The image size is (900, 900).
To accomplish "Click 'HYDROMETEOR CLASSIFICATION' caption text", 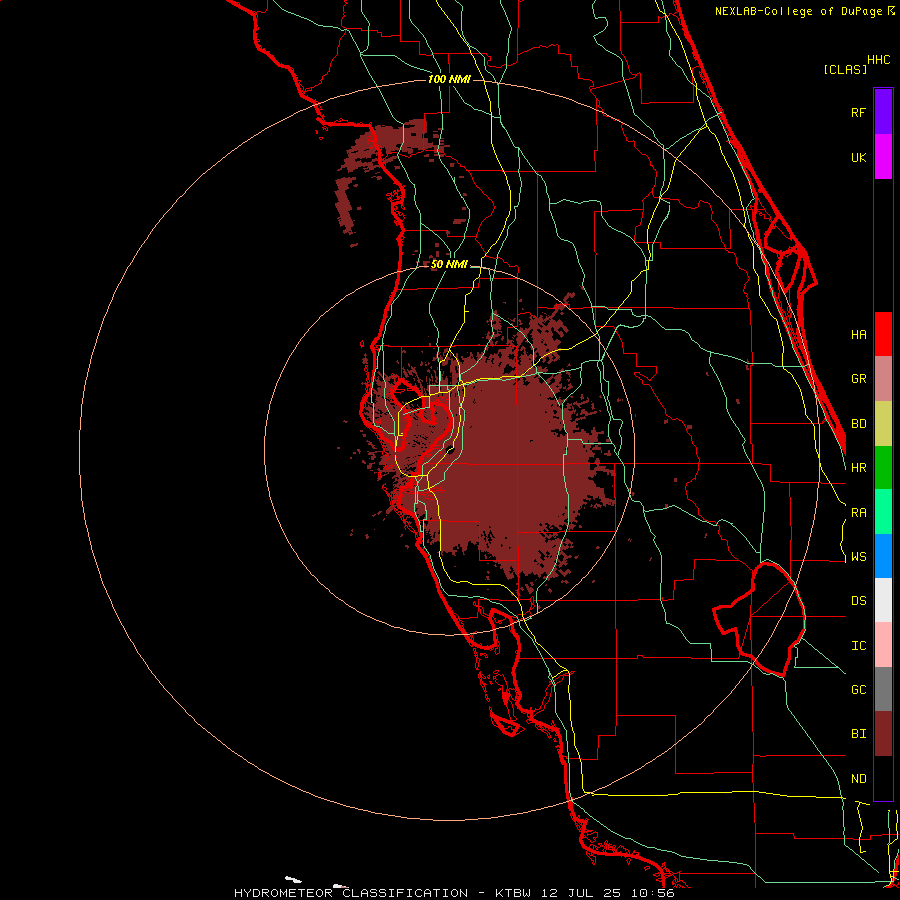I will [351, 893].
